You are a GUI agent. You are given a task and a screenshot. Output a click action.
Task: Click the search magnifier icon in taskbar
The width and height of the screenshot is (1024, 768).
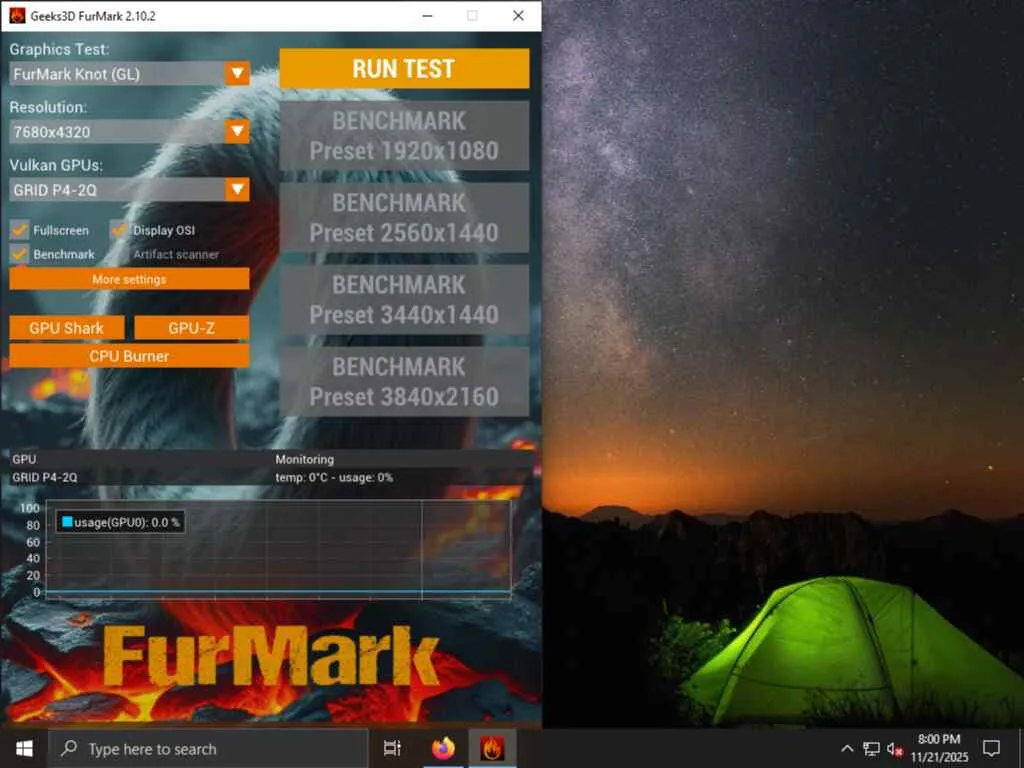click(69, 748)
